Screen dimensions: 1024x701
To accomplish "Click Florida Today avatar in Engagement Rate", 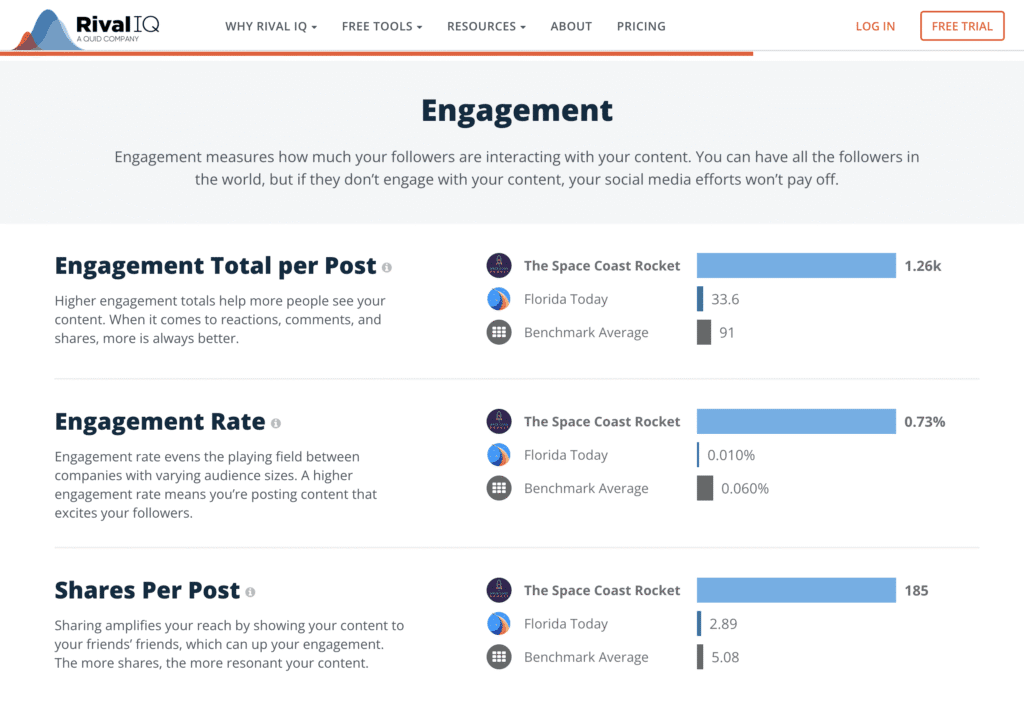I will [x=499, y=455].
